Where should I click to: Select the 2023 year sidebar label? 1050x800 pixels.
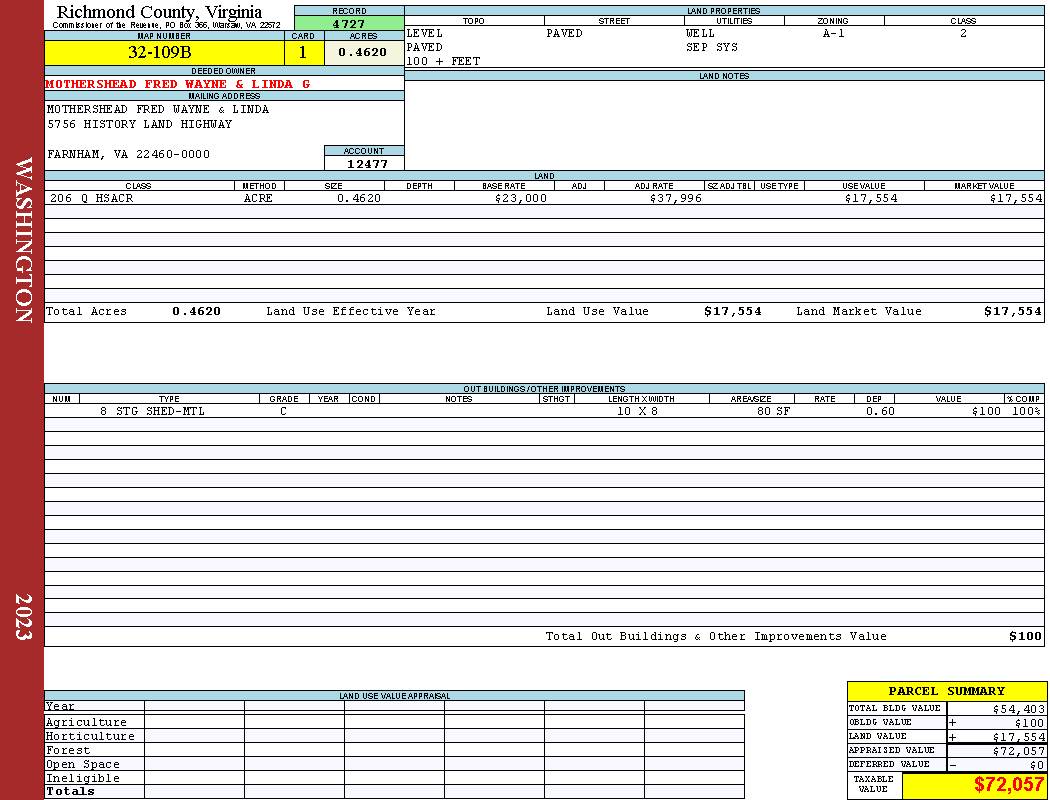[23, 617]
